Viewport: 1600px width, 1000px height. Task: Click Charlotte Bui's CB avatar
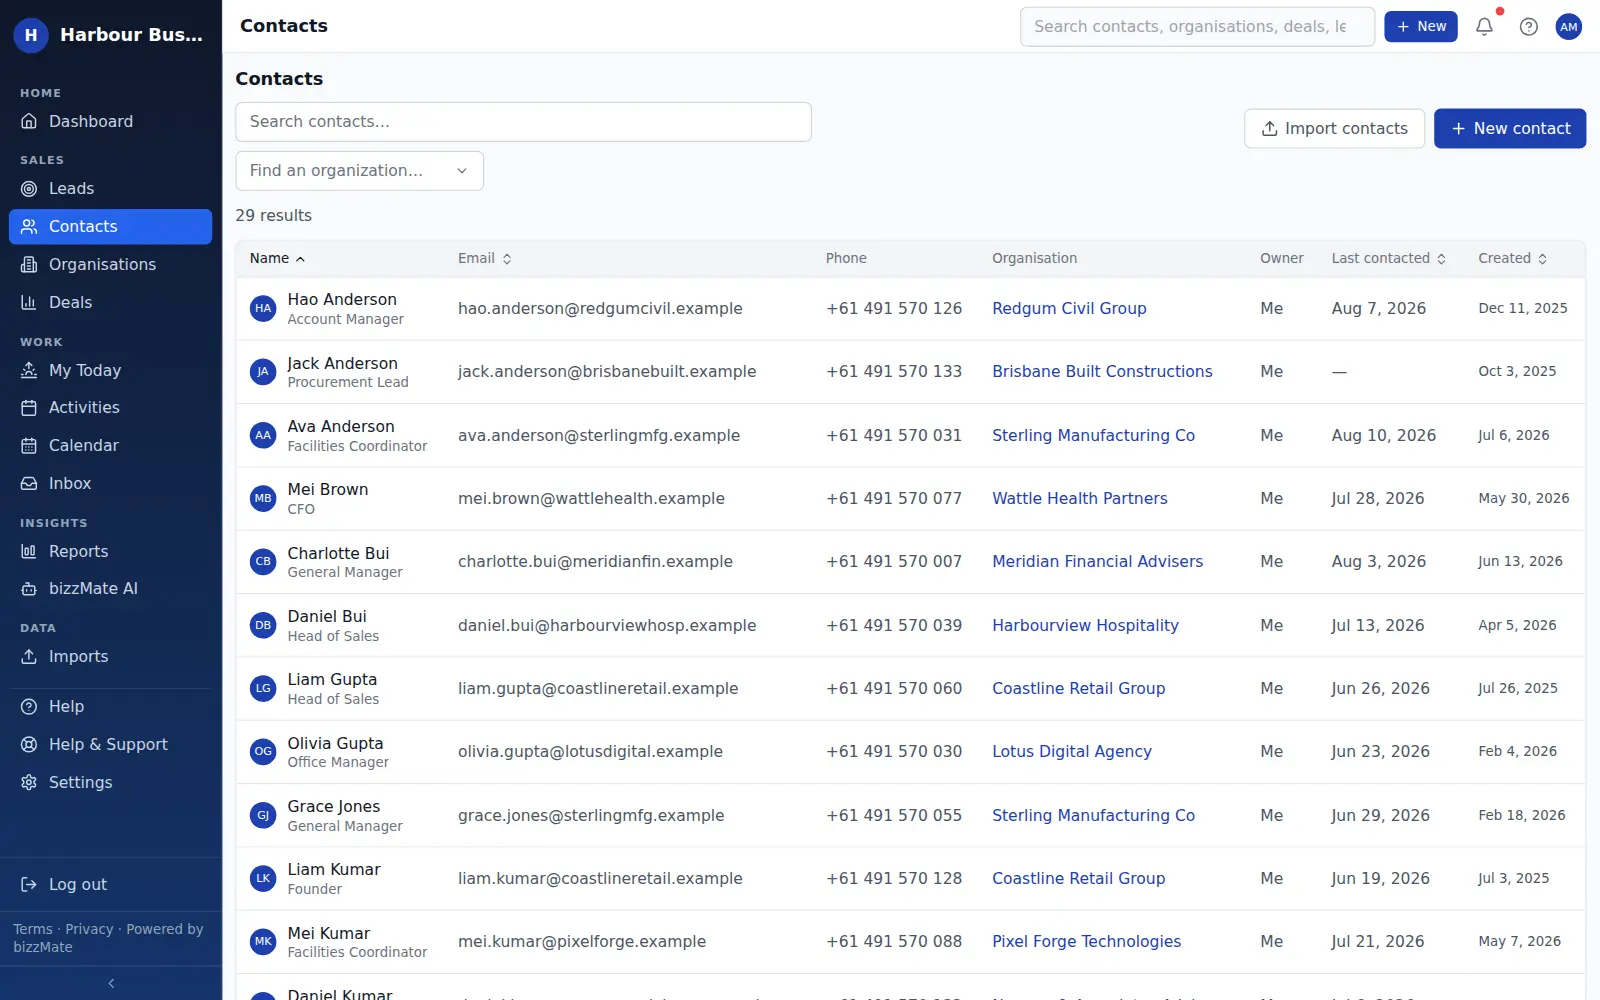[263, 562]
